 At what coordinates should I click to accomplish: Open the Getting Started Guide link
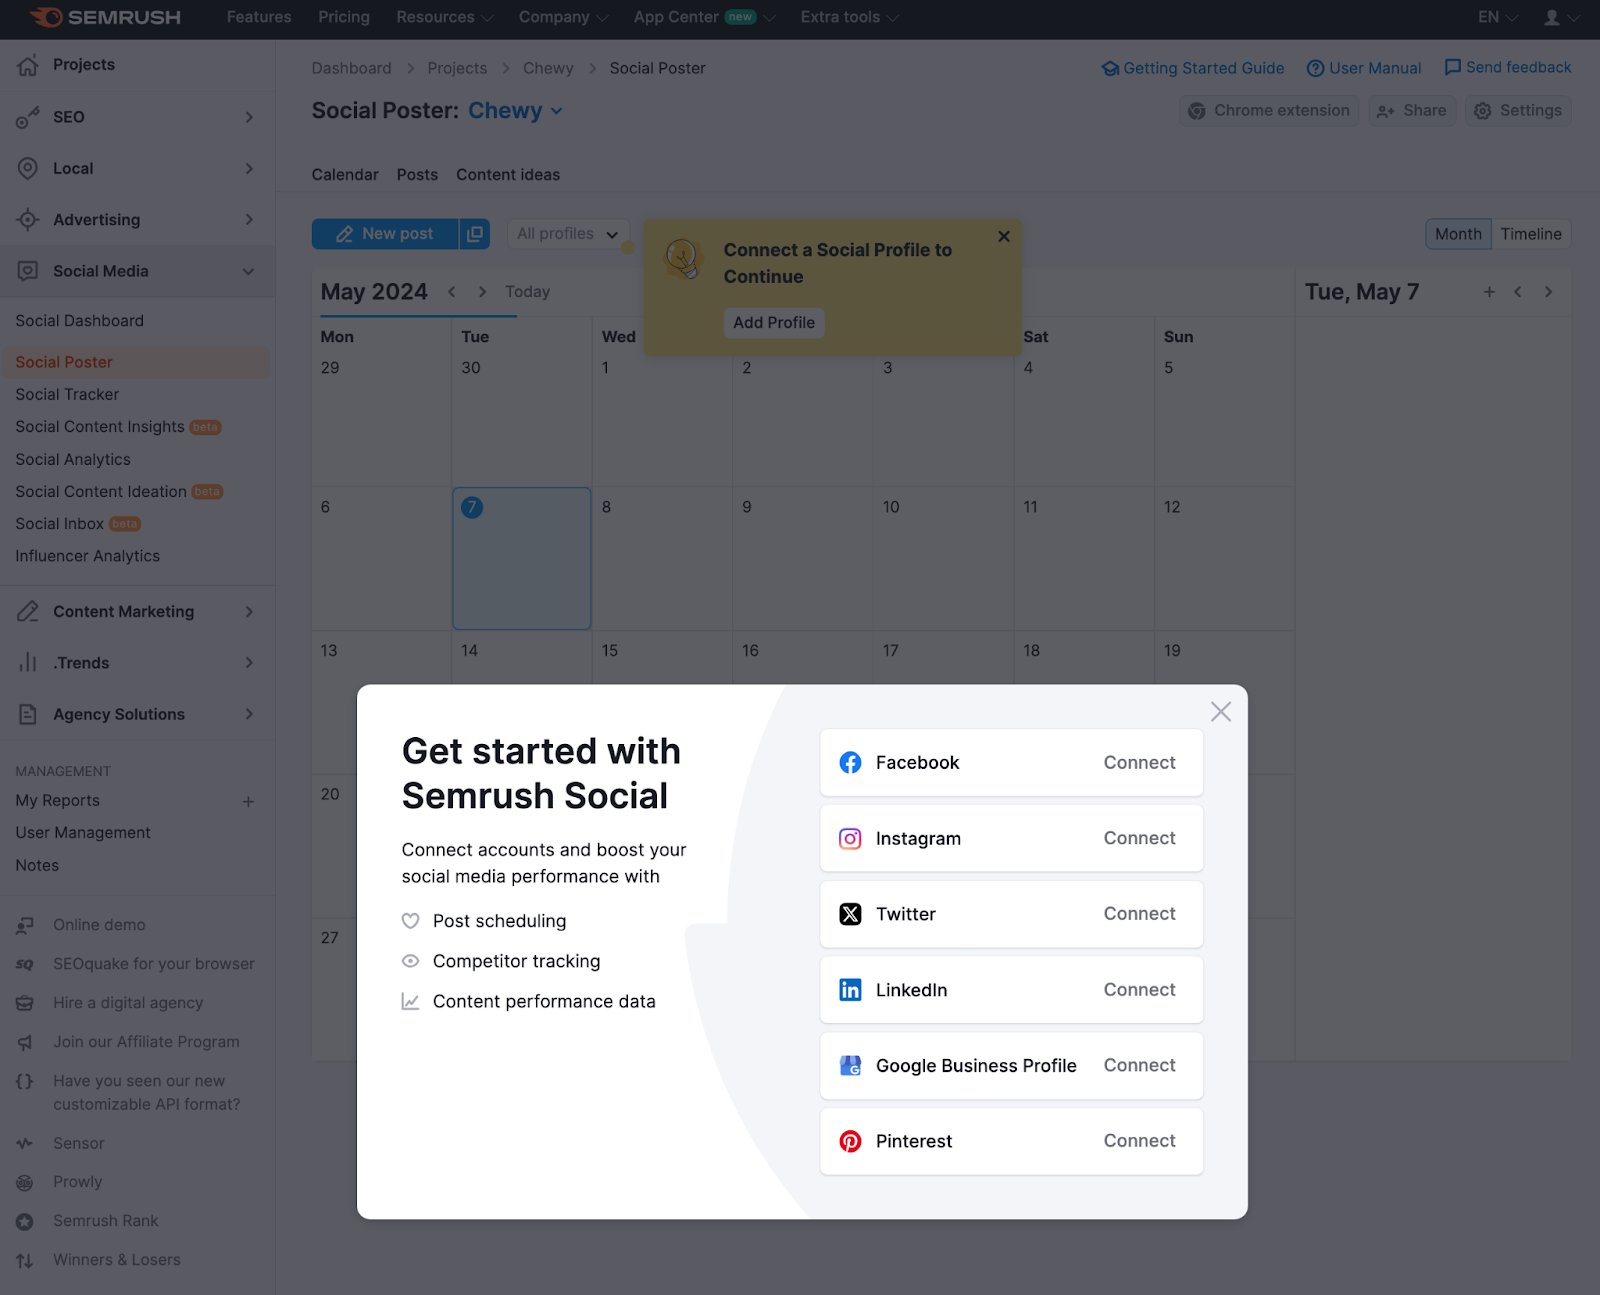(1193, 68)
